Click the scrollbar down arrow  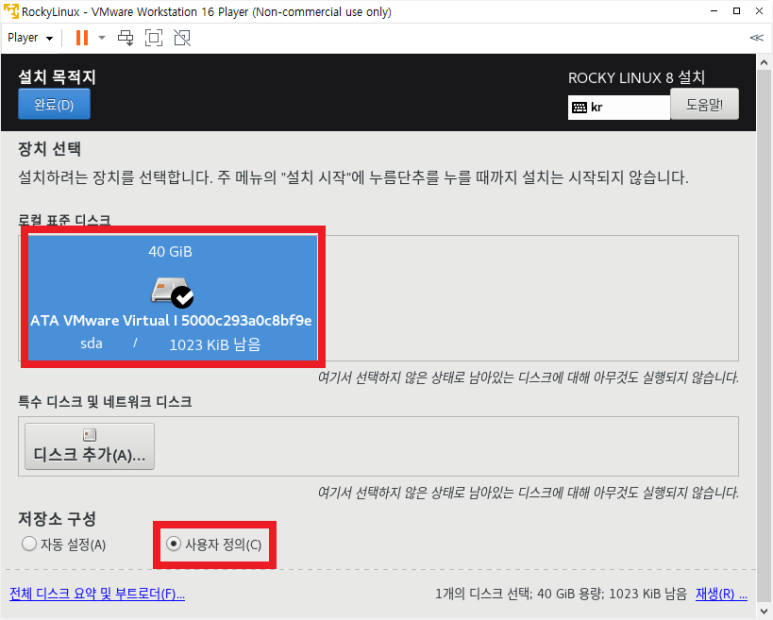[x=764, y=611]
